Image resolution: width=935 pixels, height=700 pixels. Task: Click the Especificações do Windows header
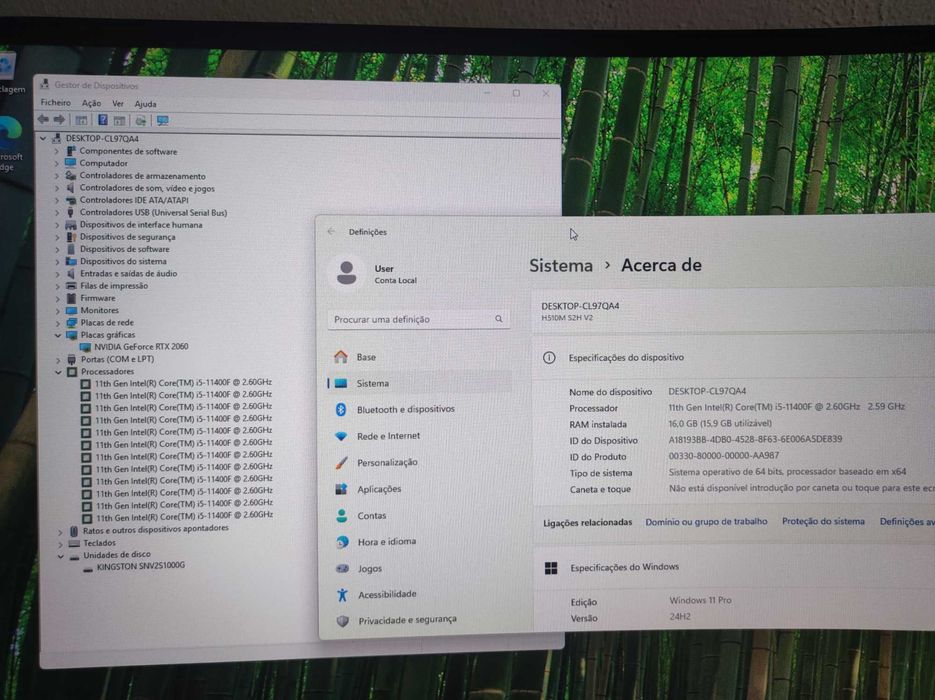click(624, 567)
